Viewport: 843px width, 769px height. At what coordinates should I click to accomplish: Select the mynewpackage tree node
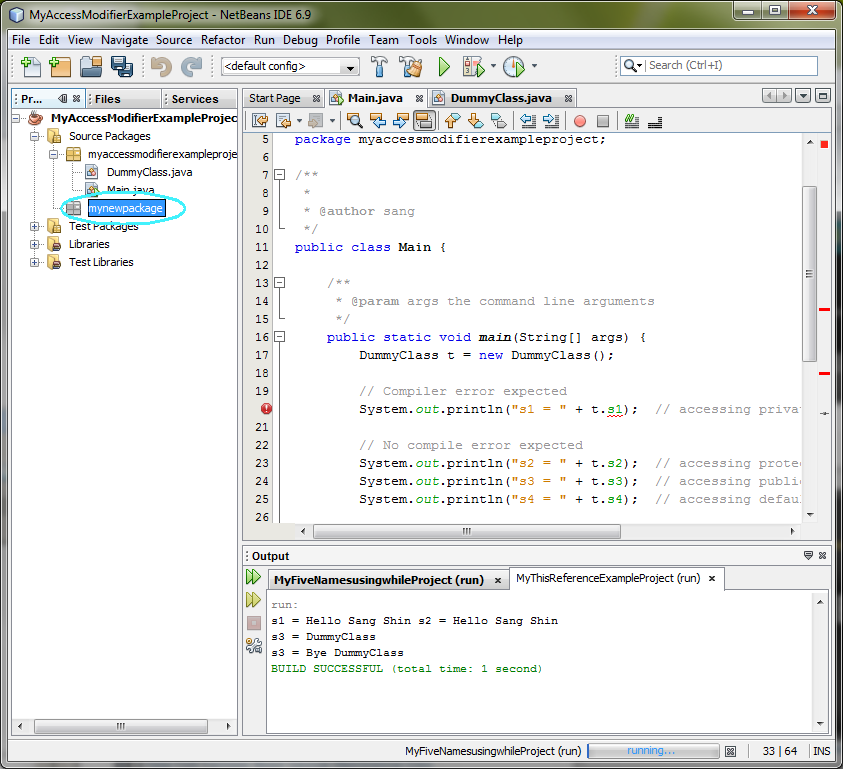[x=126, y=208]
